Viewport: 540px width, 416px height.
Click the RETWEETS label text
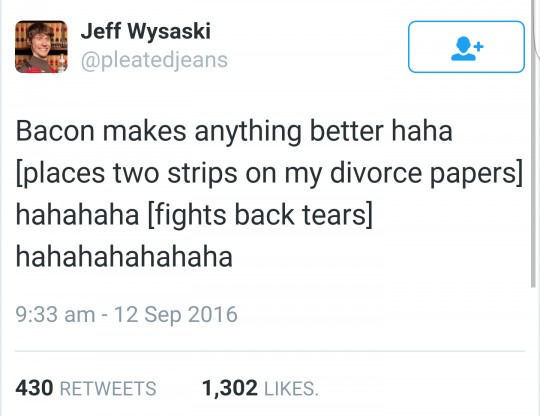tap(108, 388)
